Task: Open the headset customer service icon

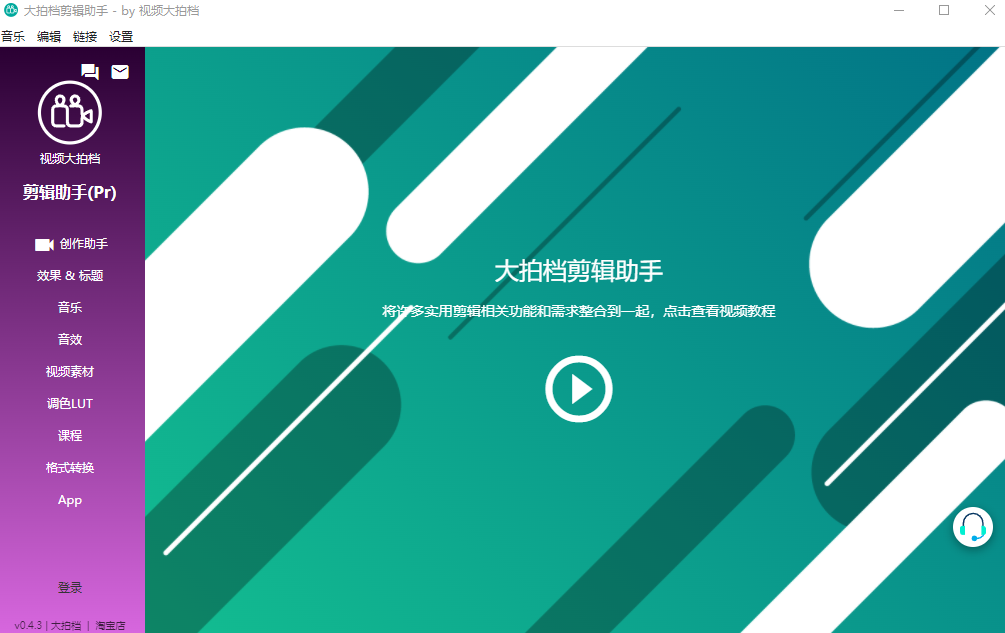Action: (972, 527)
